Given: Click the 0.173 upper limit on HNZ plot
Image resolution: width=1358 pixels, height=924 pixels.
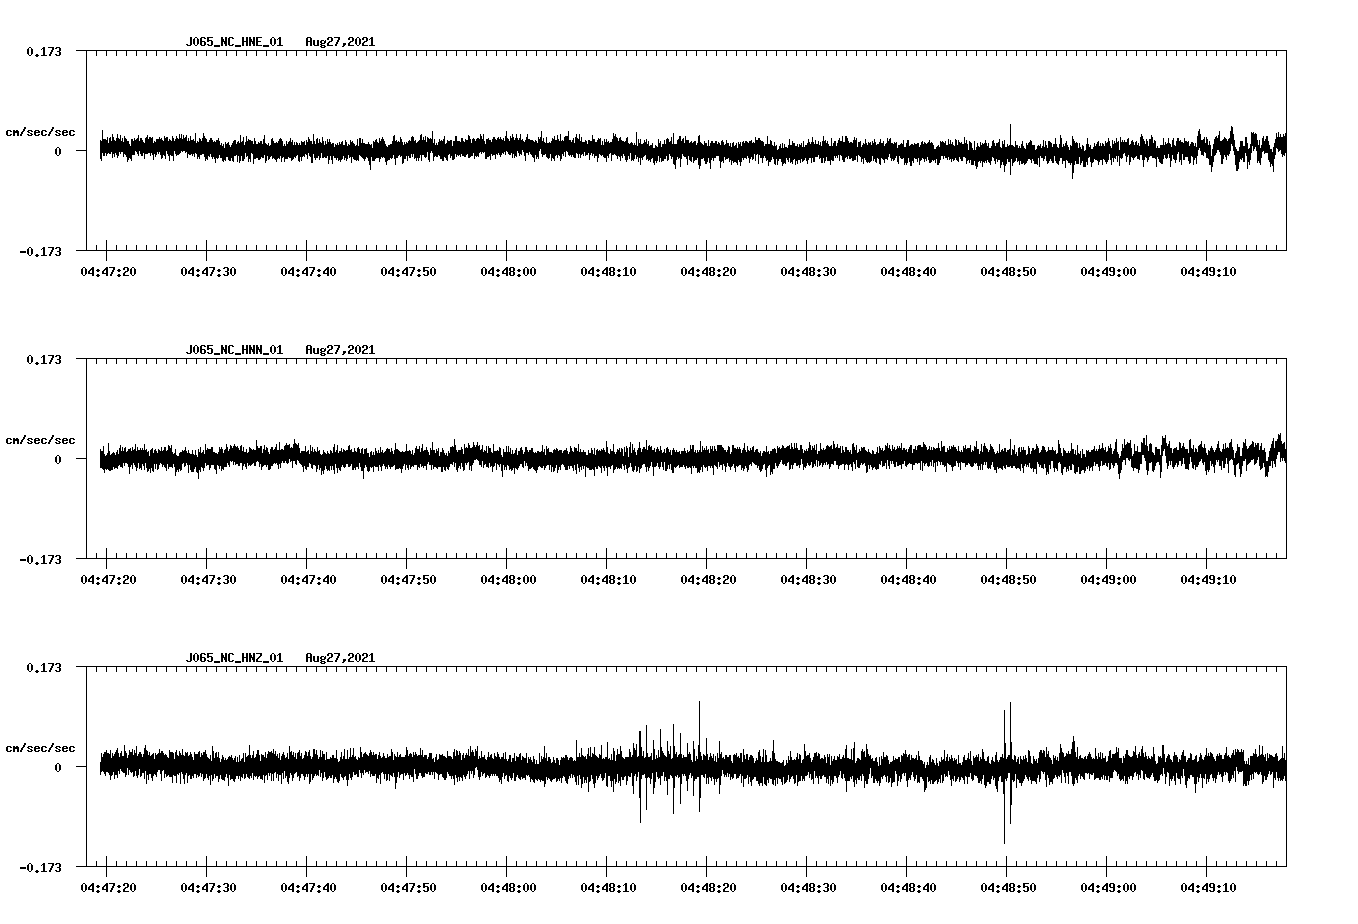Looking at the screenshot, I should 43,667.
